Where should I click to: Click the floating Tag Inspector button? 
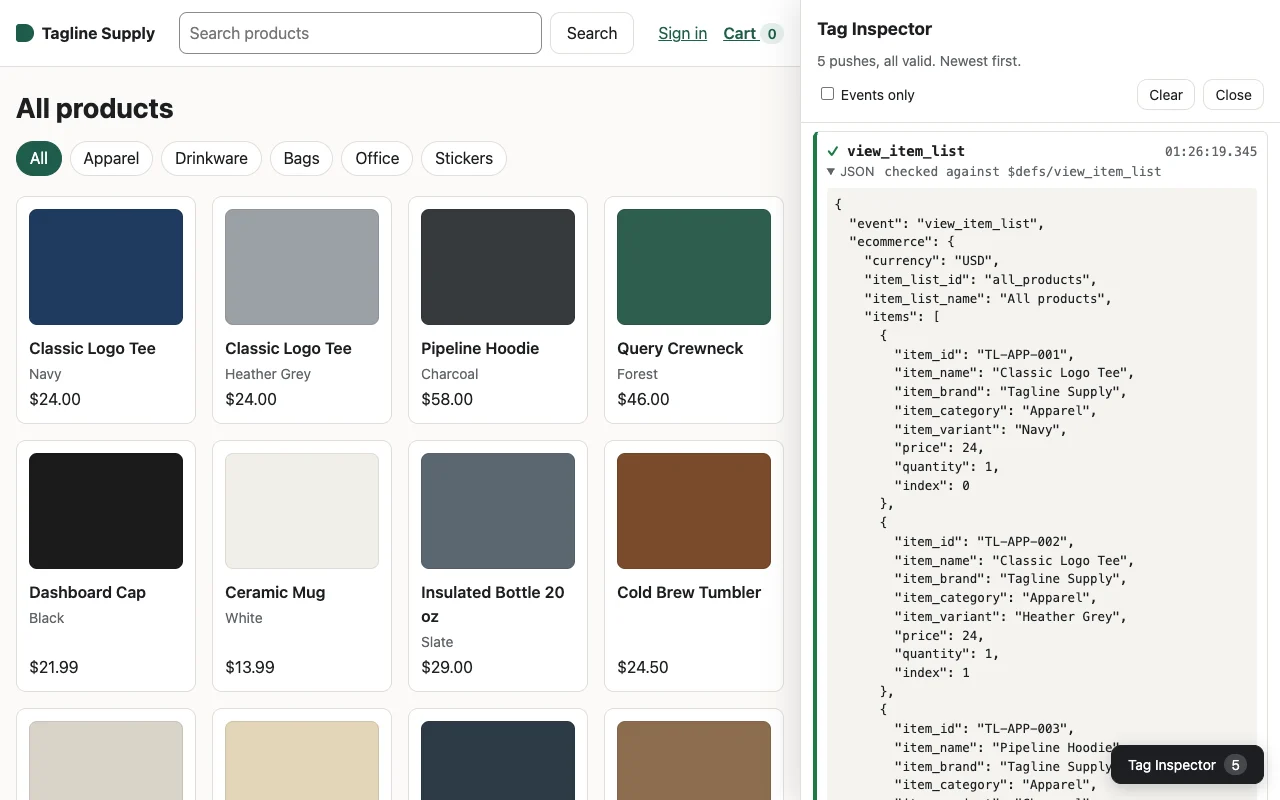click(1187, 765)
